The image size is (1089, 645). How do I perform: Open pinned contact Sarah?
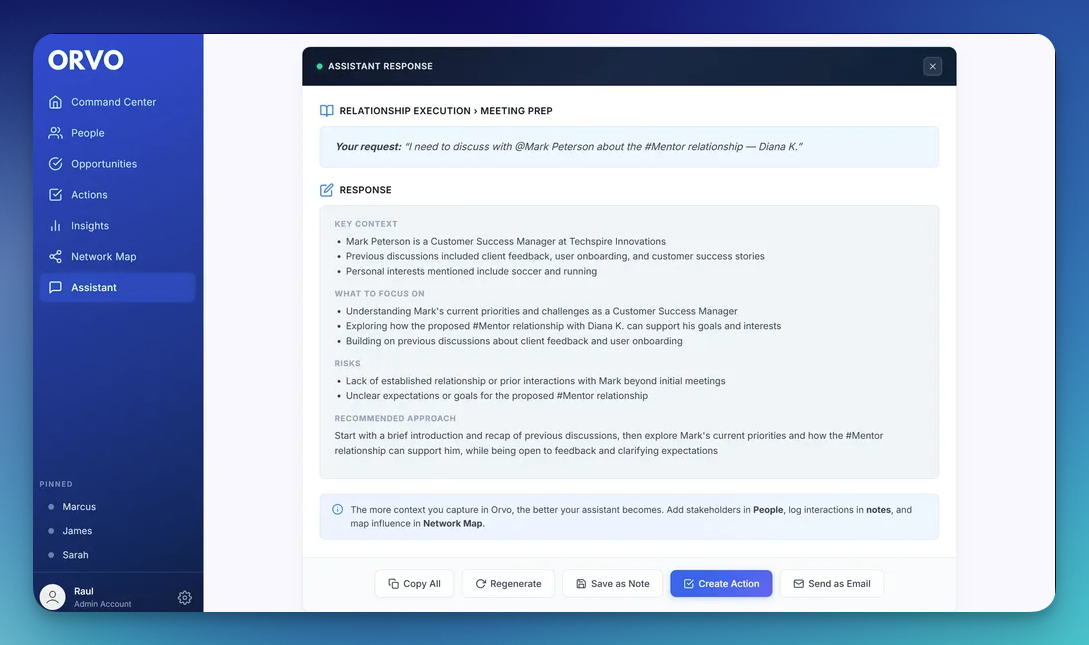pyautogui.click(x=75, y=555)
